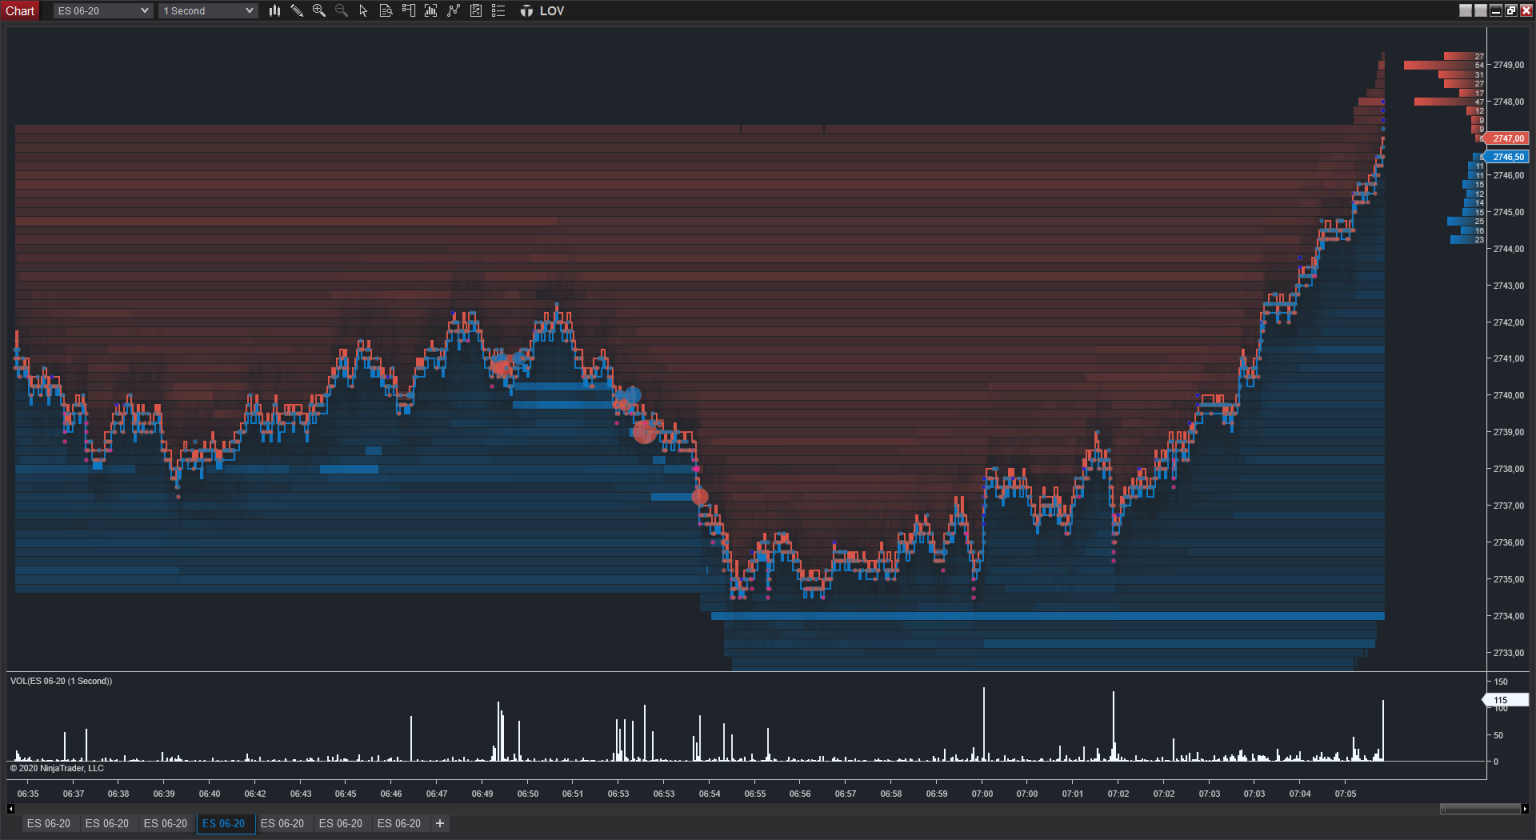
Task: Switch to the first ES 06-20 tab
Action: click(x=48, y=823)
